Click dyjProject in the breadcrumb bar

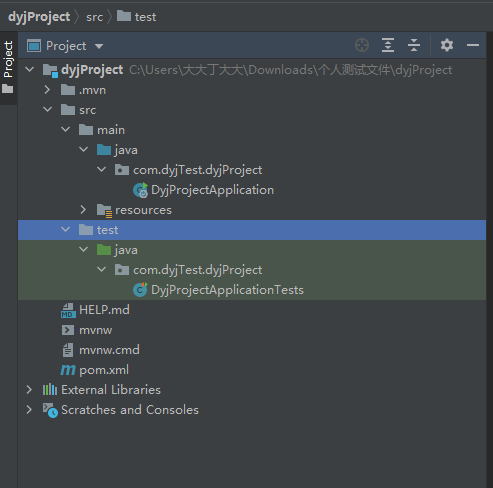pos(39,17)
